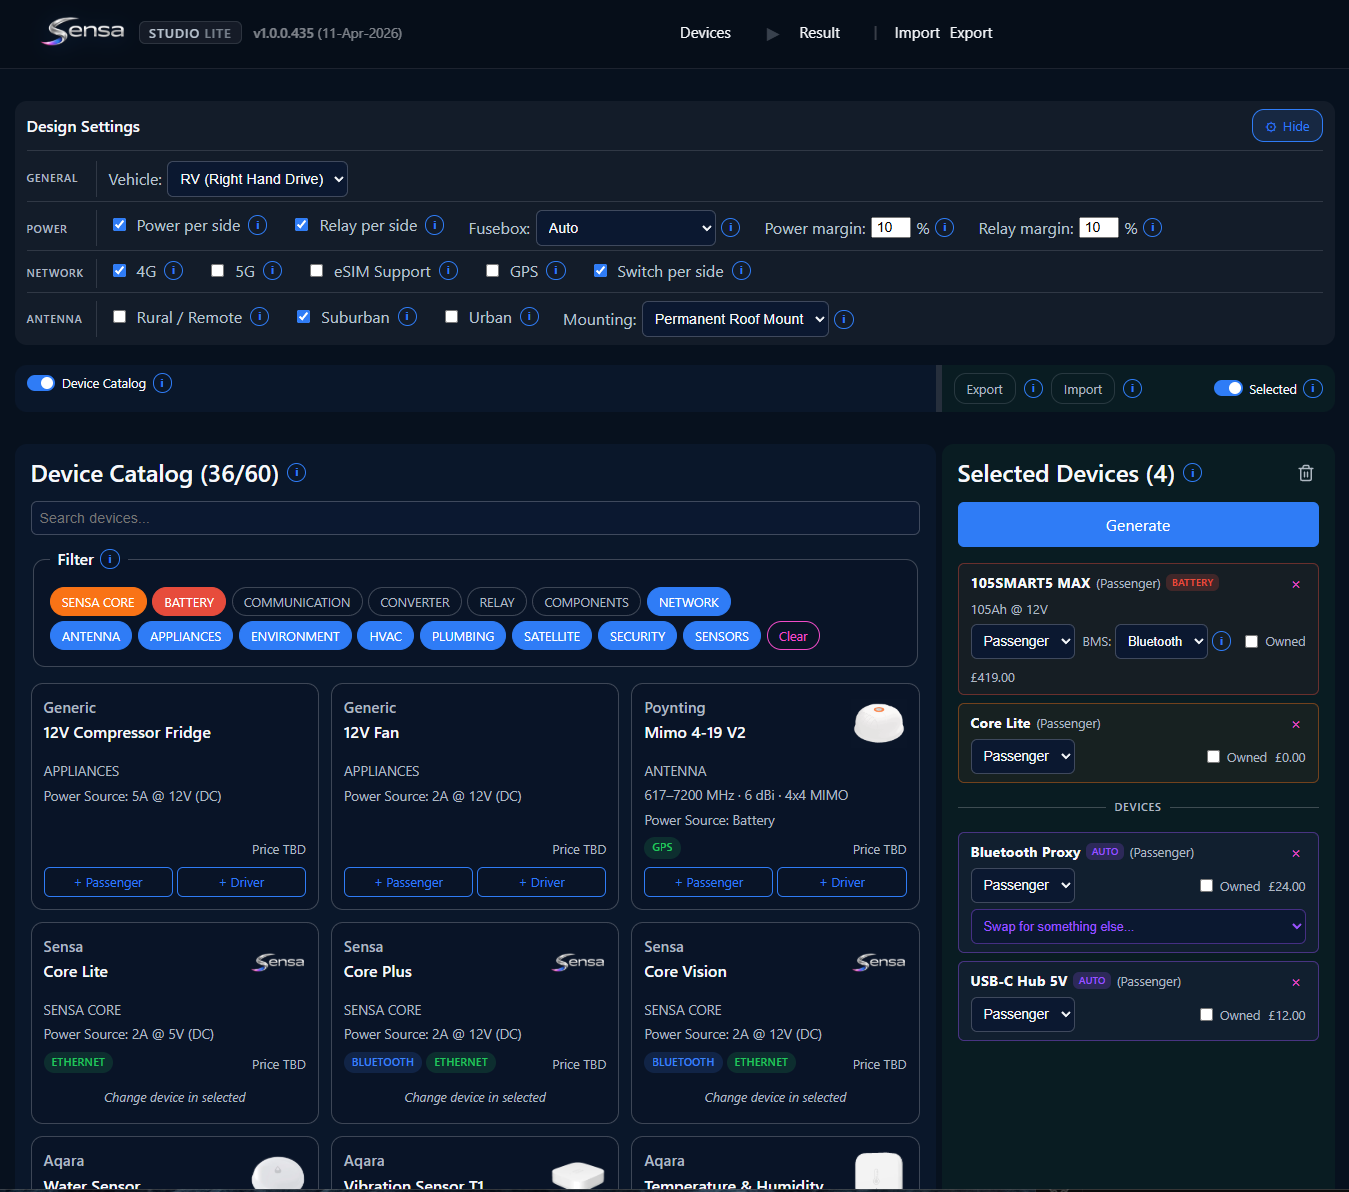Select the BATTERY filter chip
The width and height of the screenshot is (1349, 1192).
pos(189,602)
